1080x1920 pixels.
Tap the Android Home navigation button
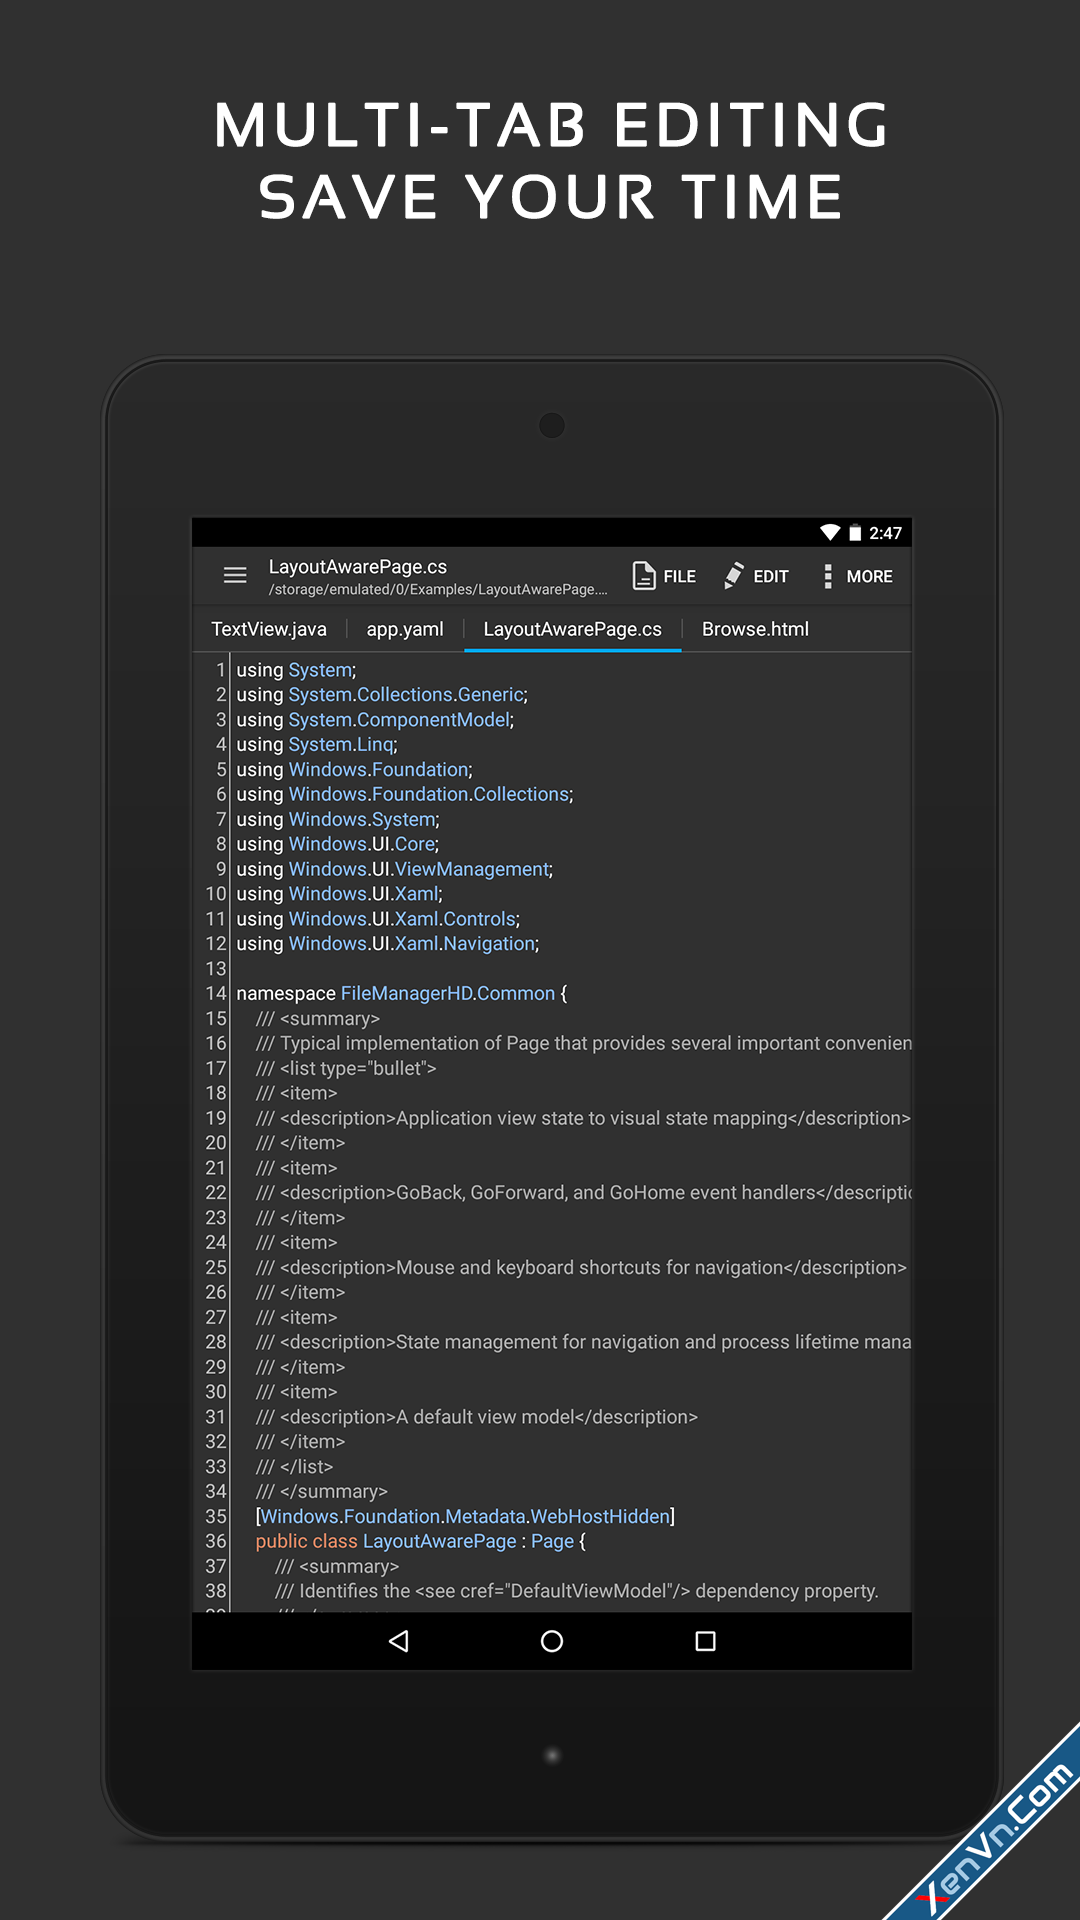coord(552,1641)
